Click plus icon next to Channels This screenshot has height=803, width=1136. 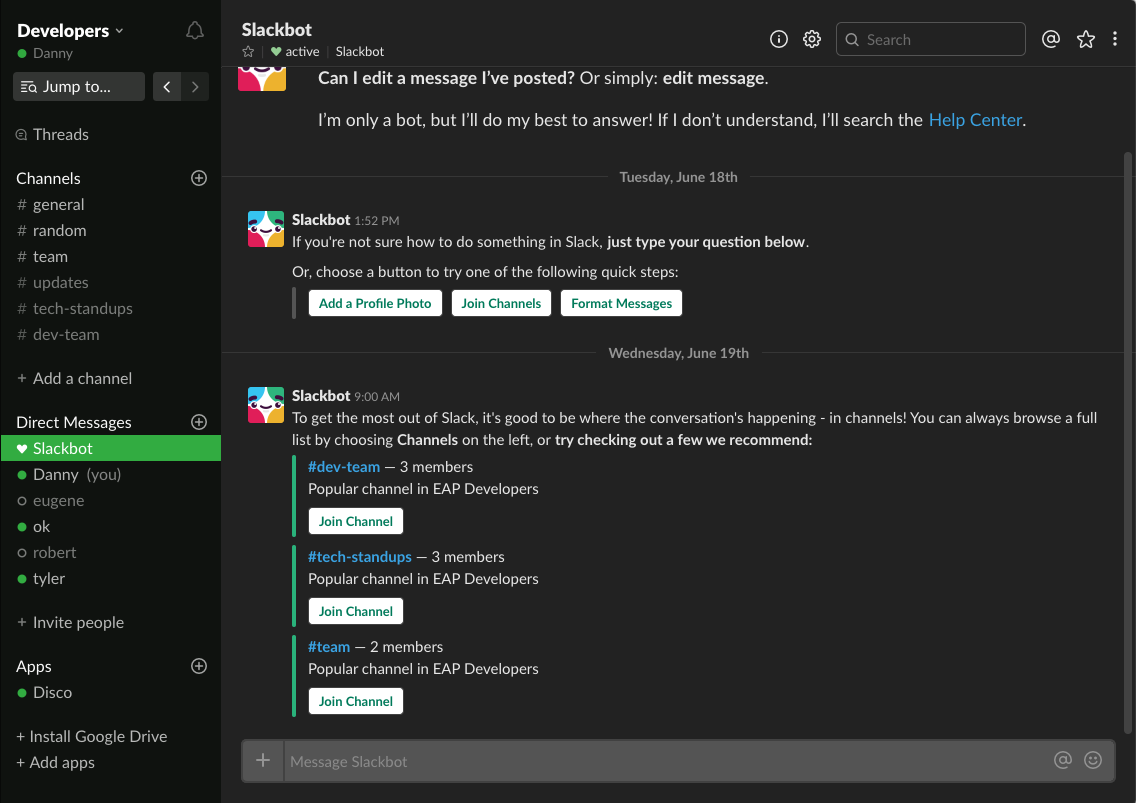[x=199, y=178]
